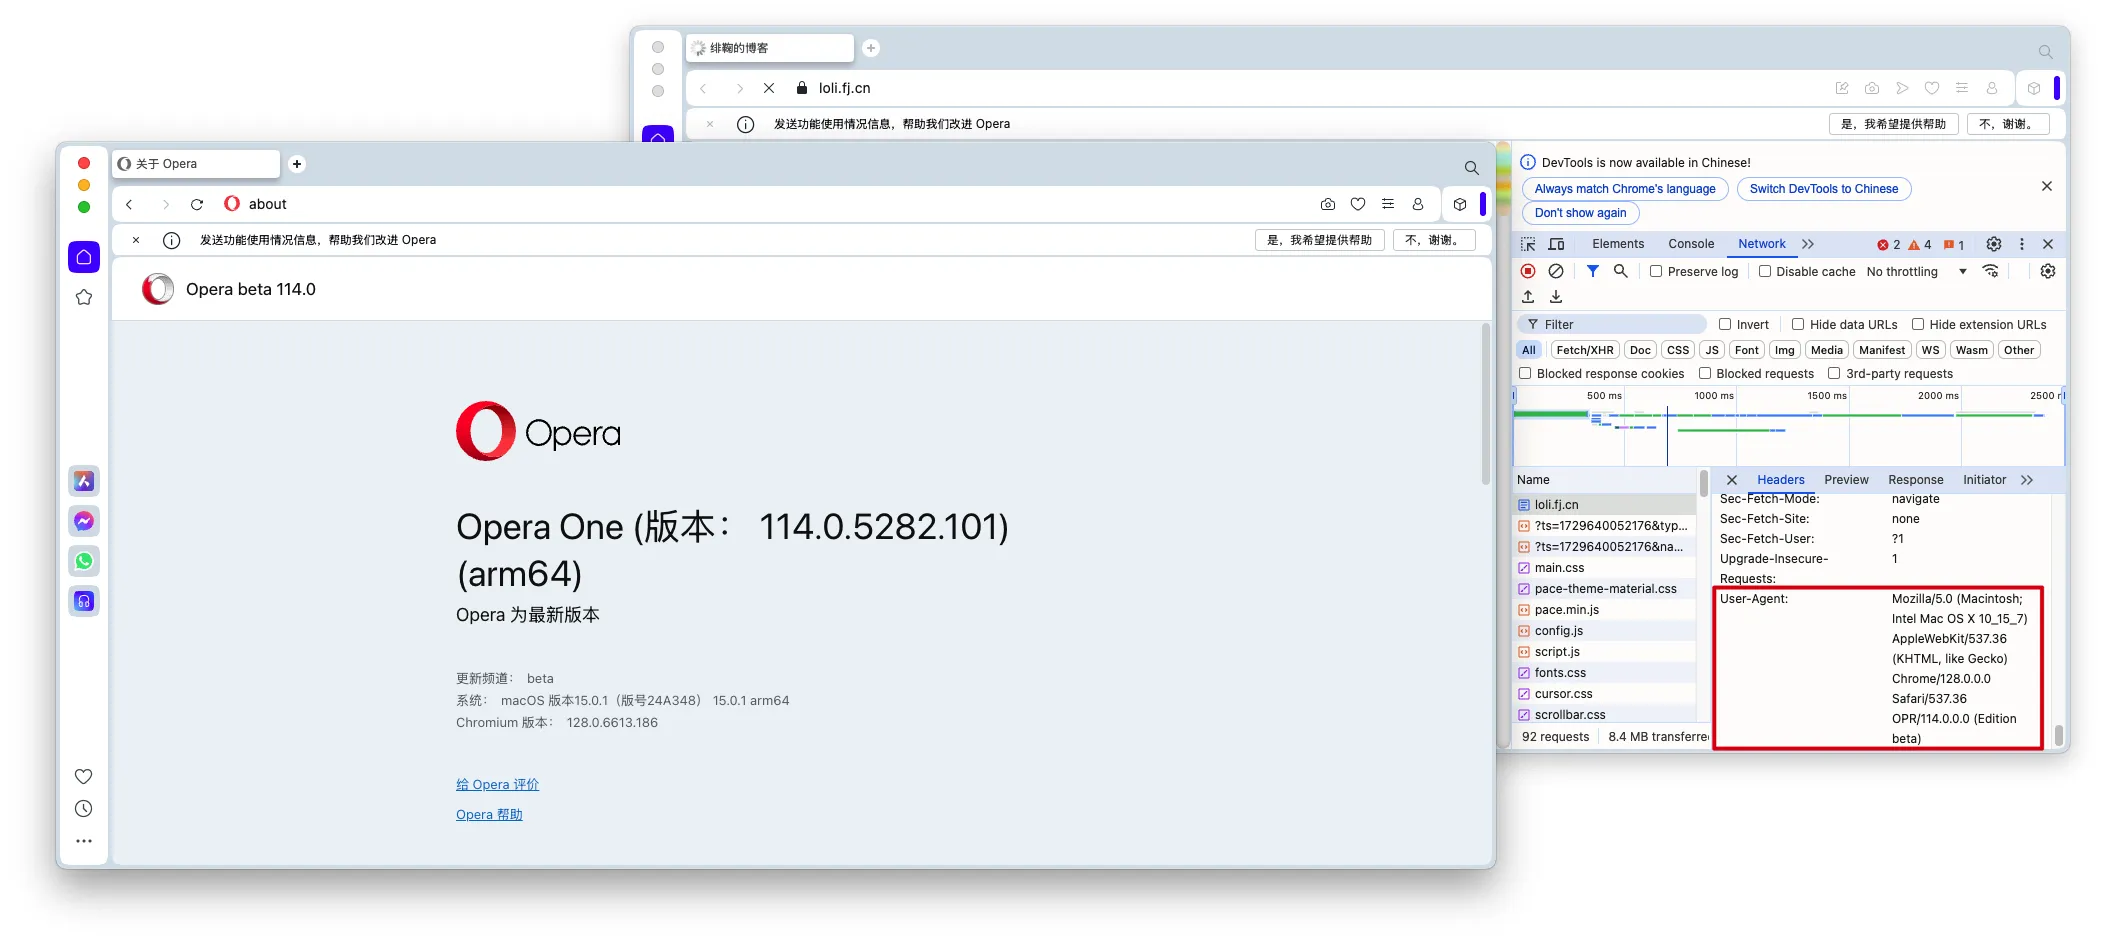Viewport: 2104px width, 943px height.
Task: Click Always match Chrome's language
Action: [x=1625, y=189]
